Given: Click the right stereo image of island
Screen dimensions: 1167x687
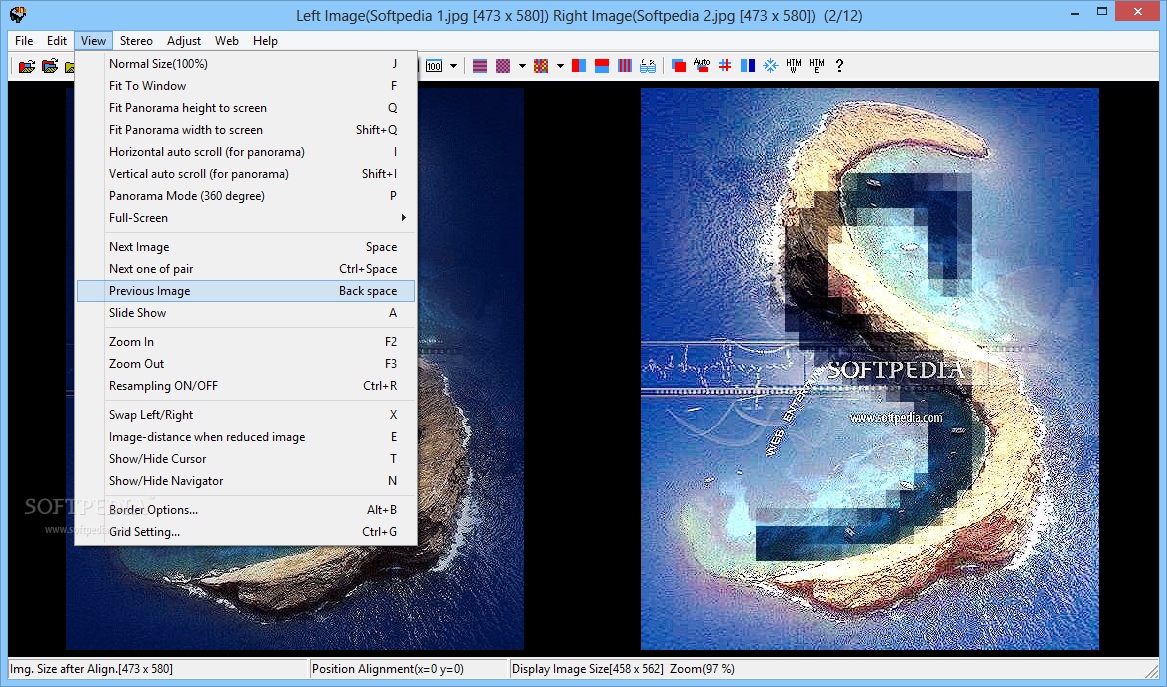Looking at the screenshot, I should click(869, 369).
